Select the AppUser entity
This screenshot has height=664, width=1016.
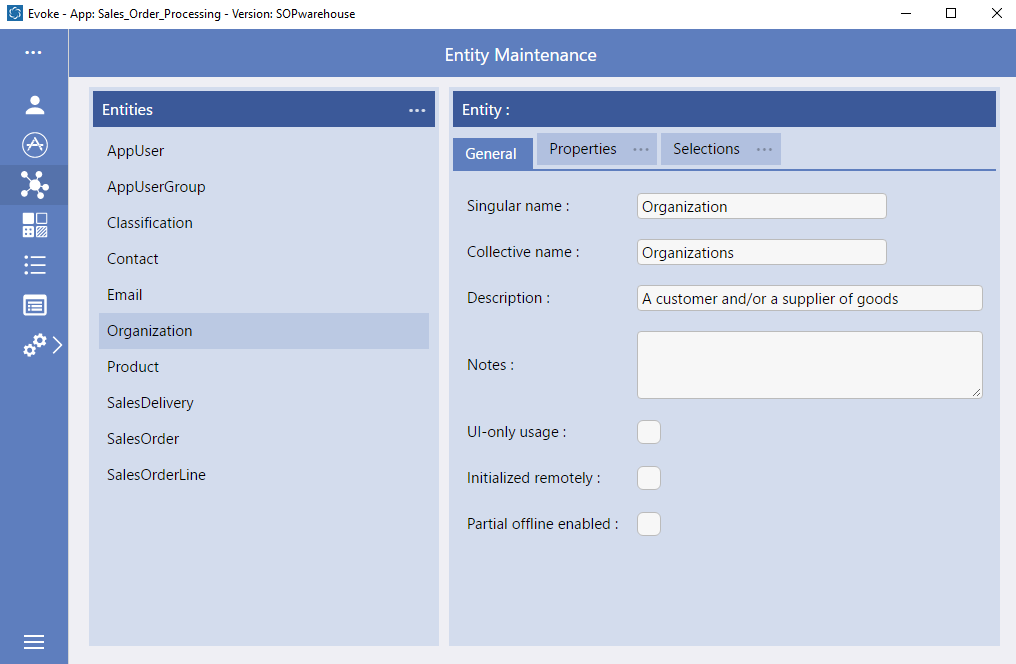(x=264, y=151)
